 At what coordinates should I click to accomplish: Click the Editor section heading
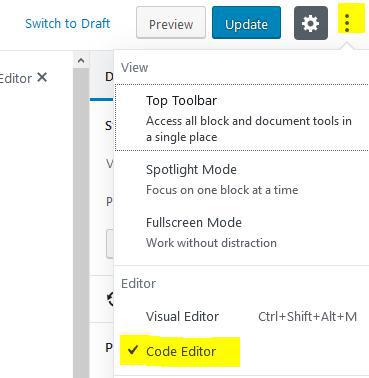[138, 284]
